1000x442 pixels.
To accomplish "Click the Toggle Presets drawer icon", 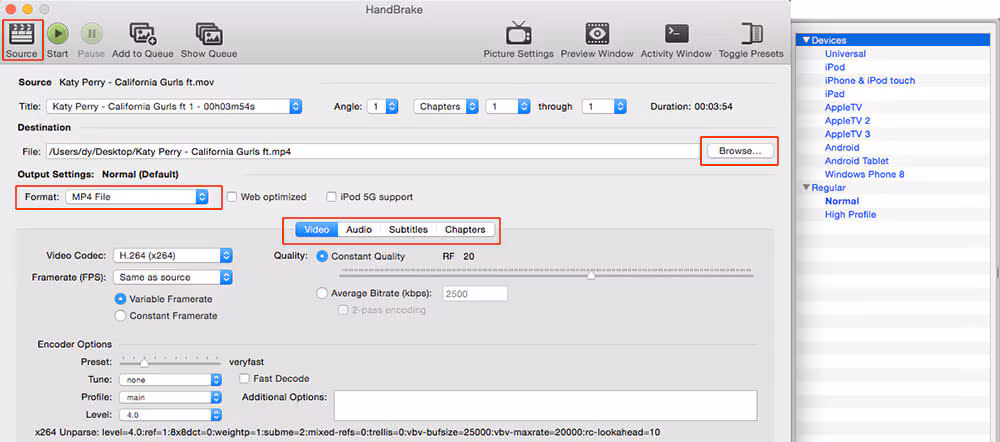I will [751, 34].
